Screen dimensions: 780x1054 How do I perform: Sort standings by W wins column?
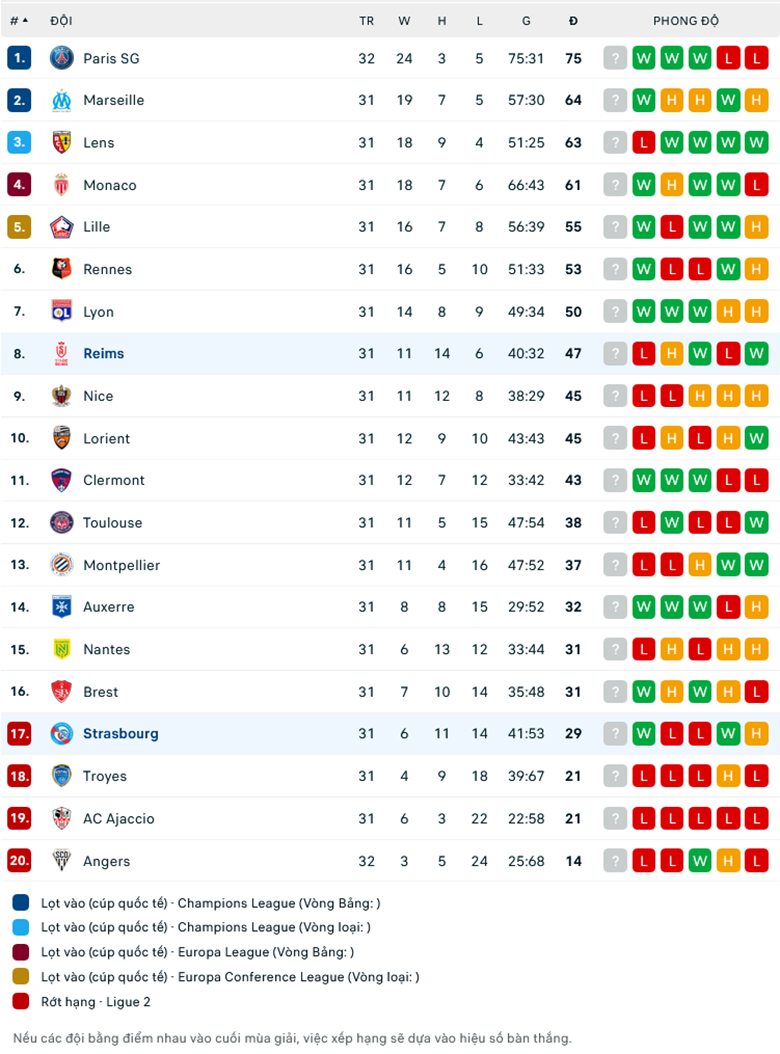click(x=404, y=20)
